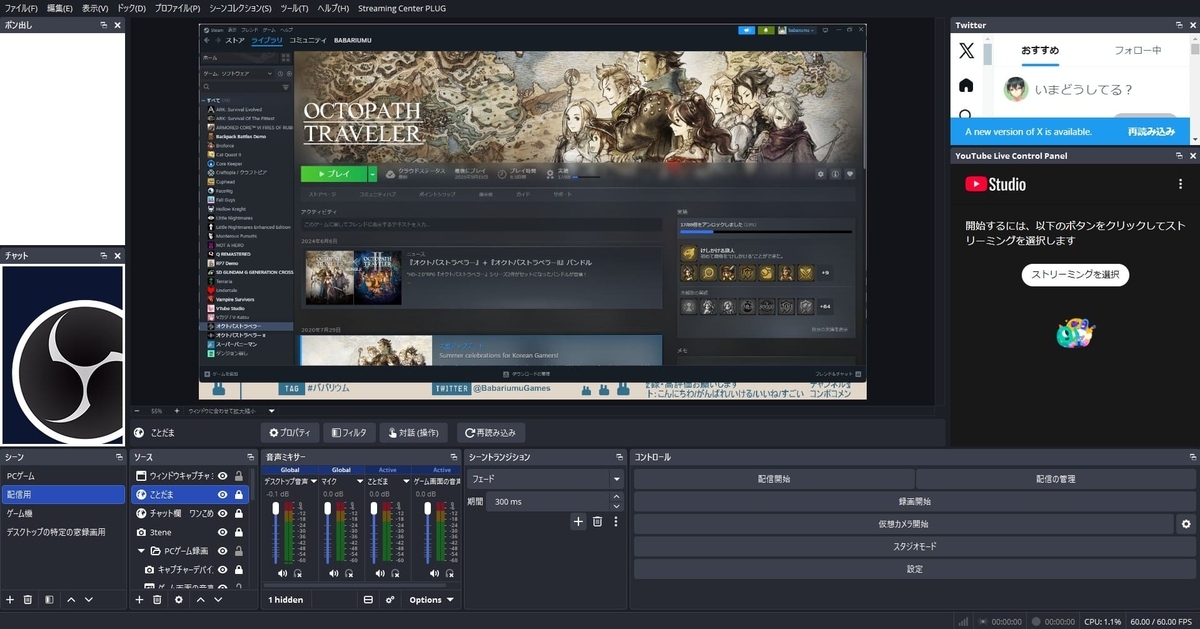Click the X logo in Twitter dock
This screenshot has height=629, width=1200.
966,50
